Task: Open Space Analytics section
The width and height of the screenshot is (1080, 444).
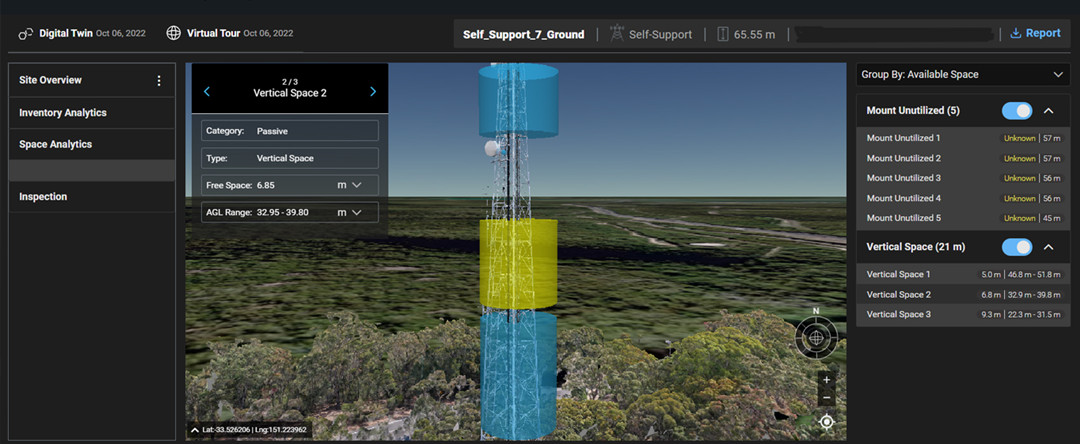Action: [x=92, y=145]
